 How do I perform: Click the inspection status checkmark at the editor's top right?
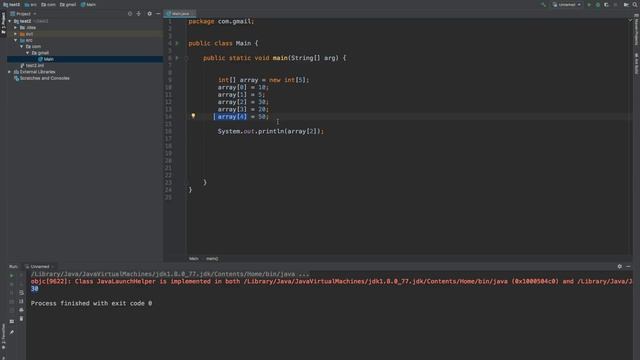point(630,20)
